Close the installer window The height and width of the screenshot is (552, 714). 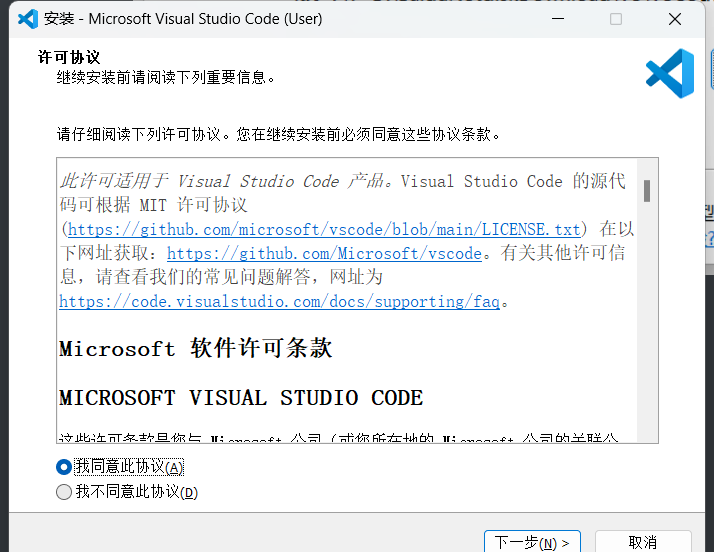tap(674, 19)
